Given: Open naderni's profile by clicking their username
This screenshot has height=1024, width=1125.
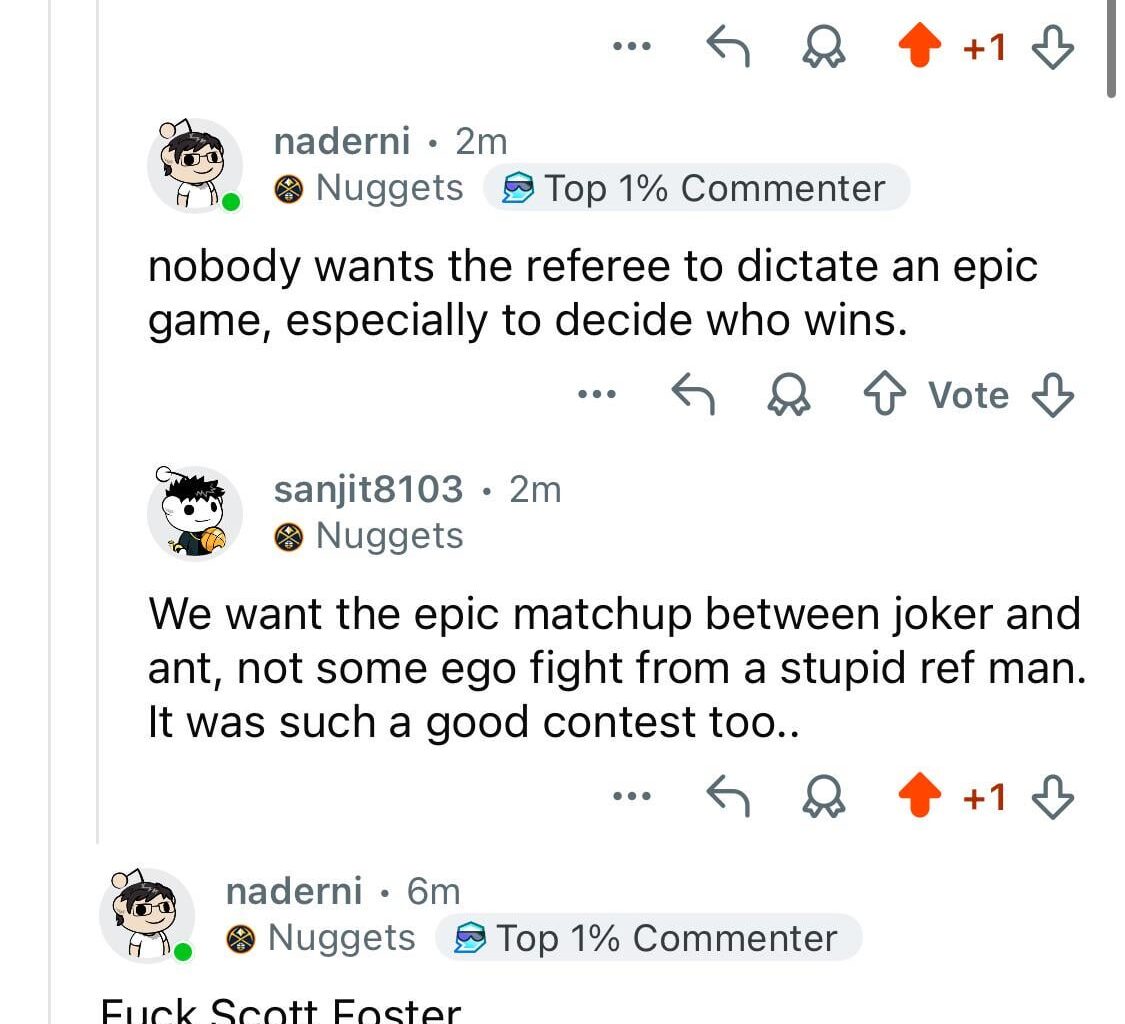Looking at the screenshot, I should [341, 141].
